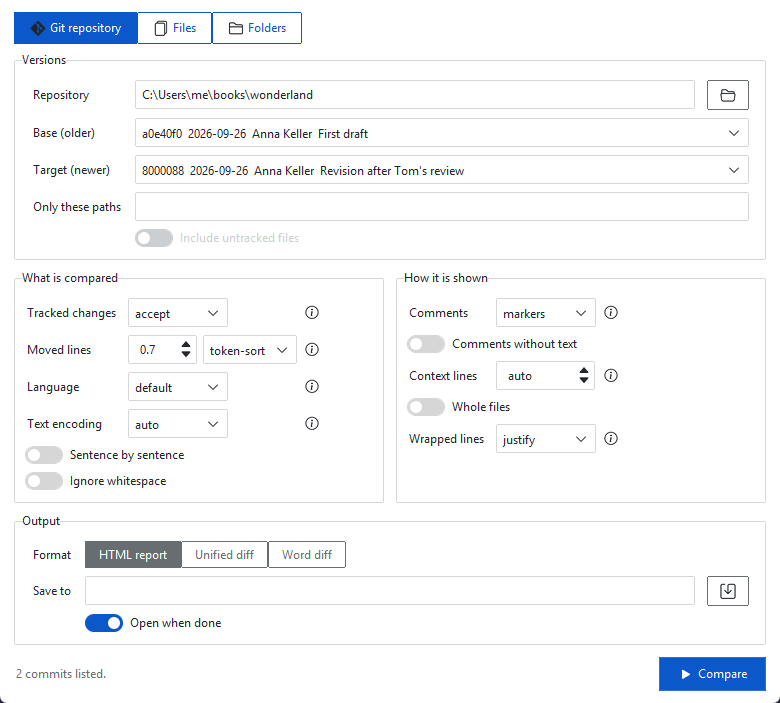
Task: Switch to Git repository tab
Action: tap(76, 28)
